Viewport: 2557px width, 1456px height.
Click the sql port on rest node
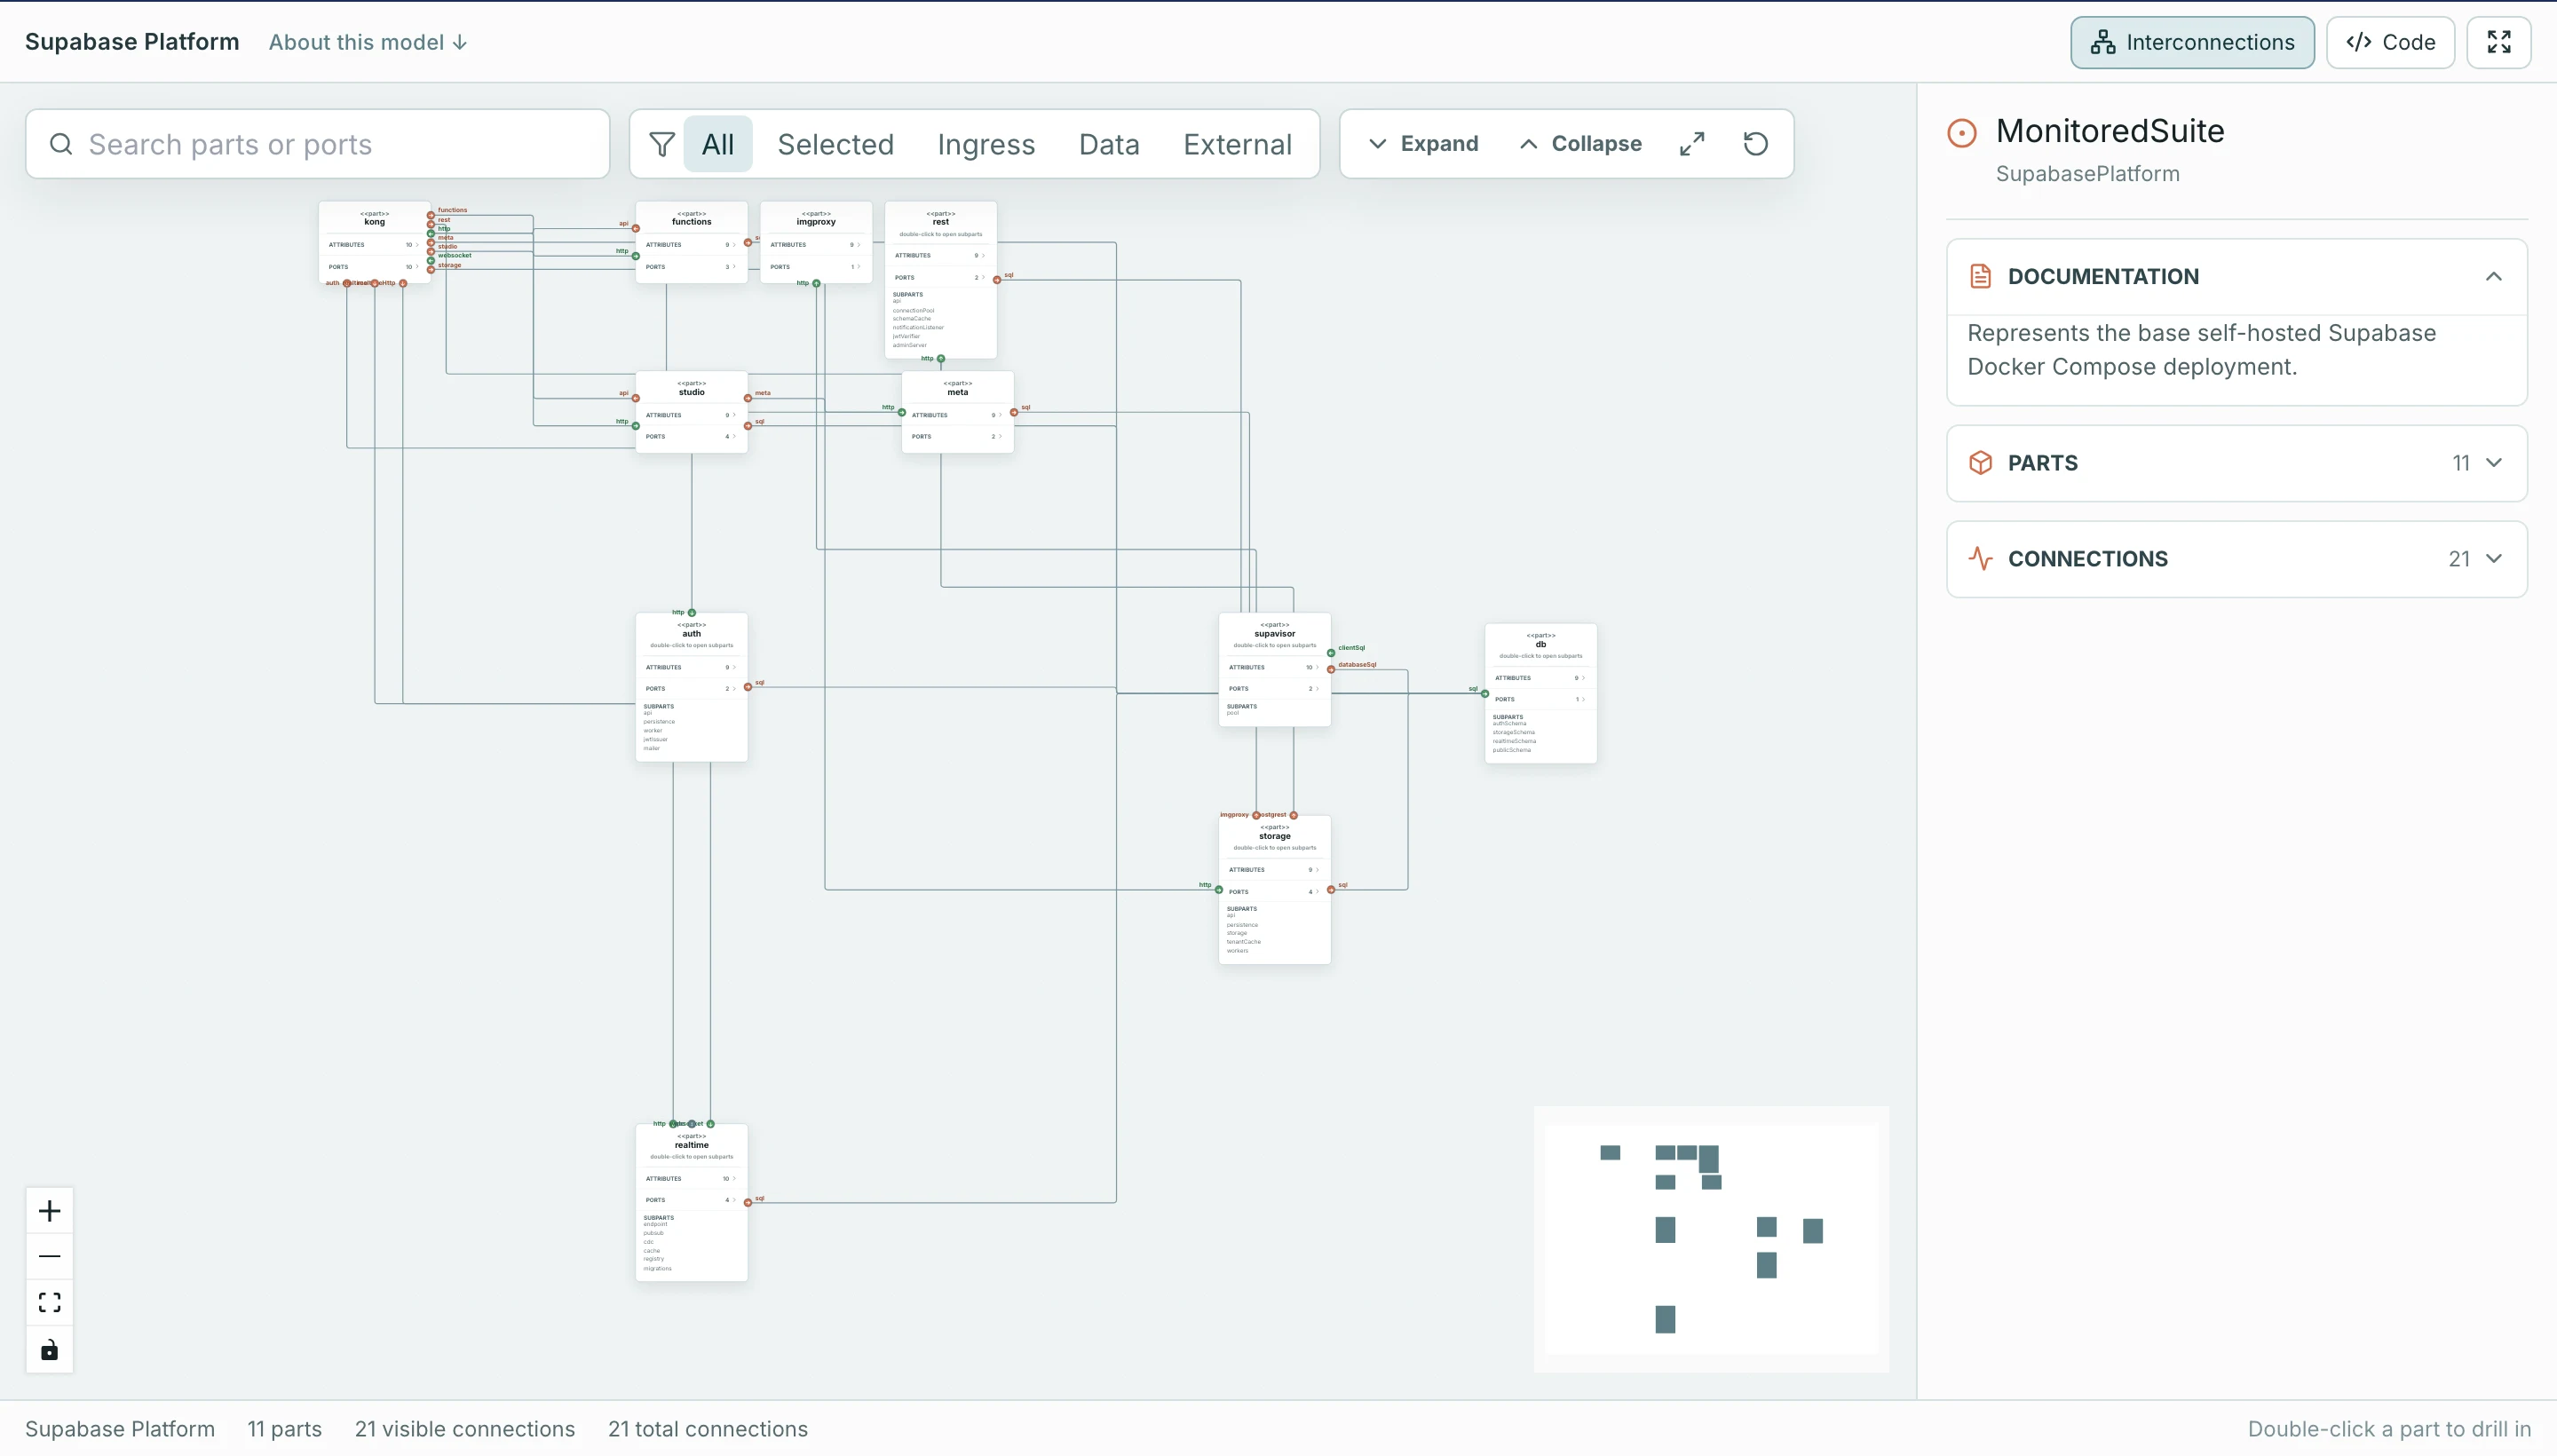click(x=997, y=280)
